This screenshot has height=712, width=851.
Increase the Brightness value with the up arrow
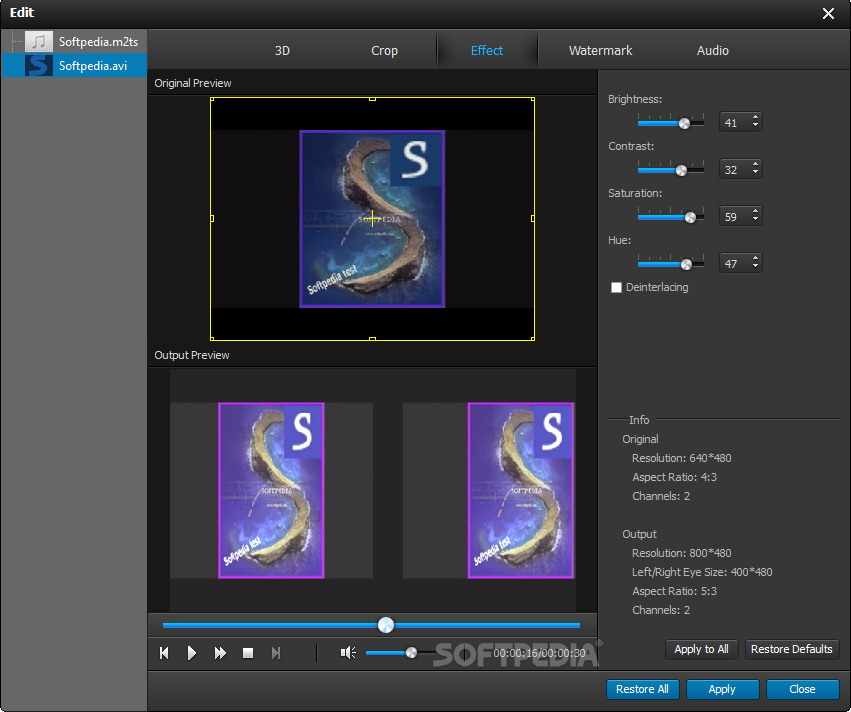pyautogui.click(x=755, y=117)
